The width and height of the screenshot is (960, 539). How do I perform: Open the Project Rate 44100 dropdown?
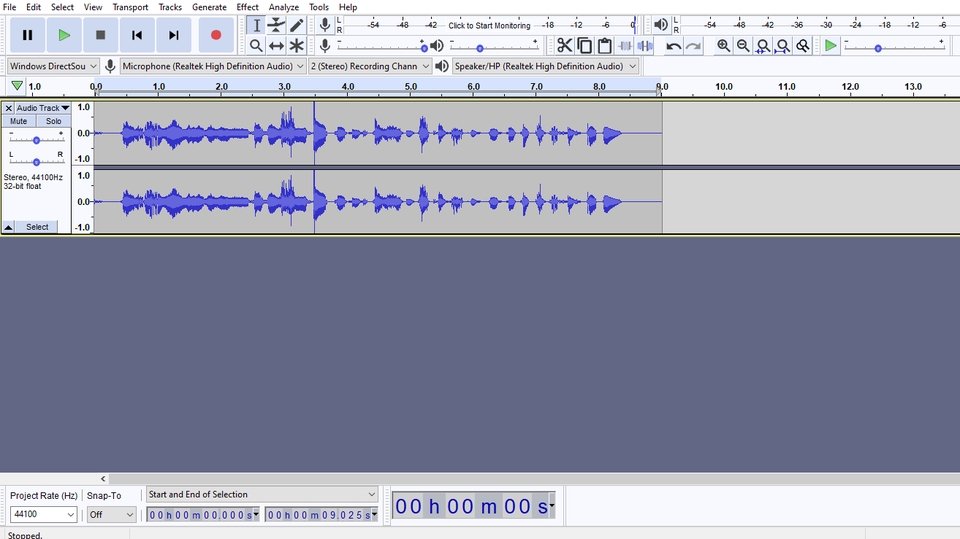[x=43, y=514]
